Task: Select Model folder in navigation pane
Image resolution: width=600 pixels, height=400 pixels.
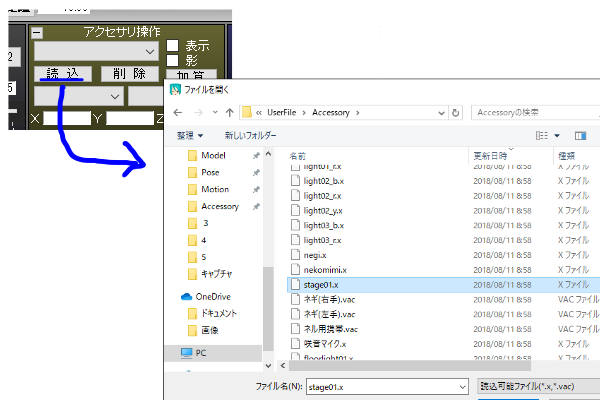Action: (x=213, y=155)
